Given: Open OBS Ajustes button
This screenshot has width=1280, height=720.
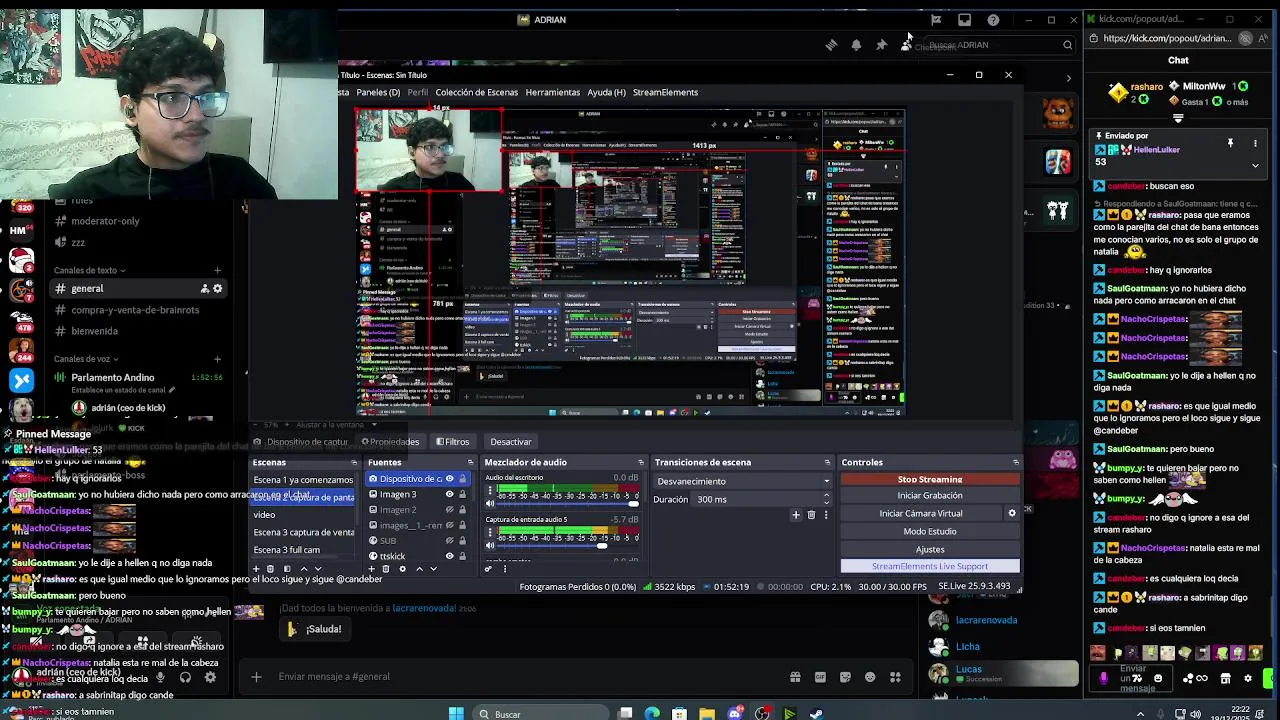Looking at the screenshot, I should coord(930,549).
